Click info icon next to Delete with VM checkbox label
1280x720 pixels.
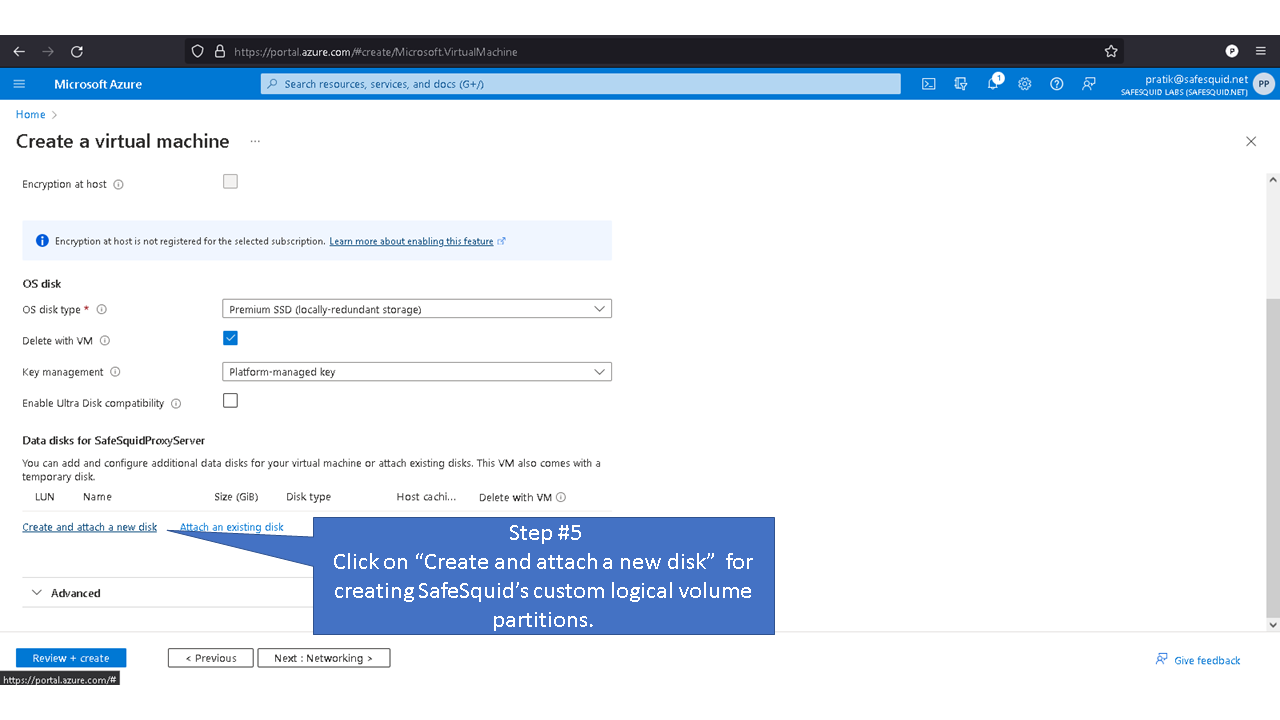(x=105, y=341)
